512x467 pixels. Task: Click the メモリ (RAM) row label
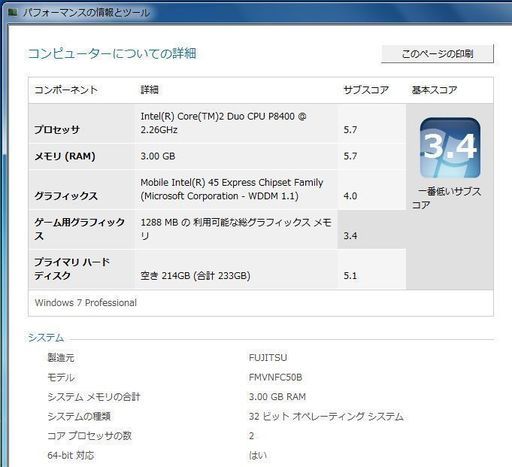[x=65, y=156]
